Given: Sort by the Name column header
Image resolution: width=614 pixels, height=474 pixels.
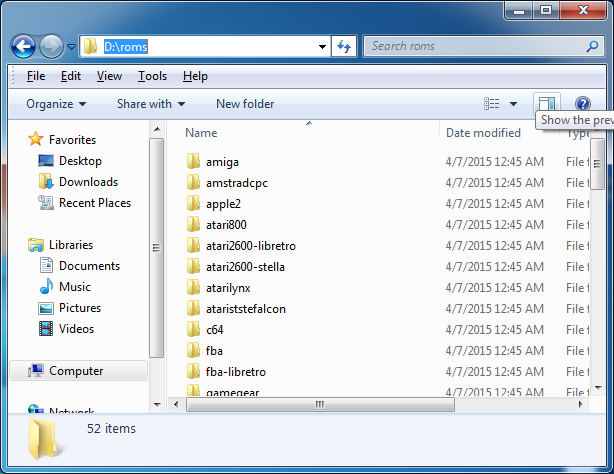Looking at the screenshot, I should tap(201, 133).
